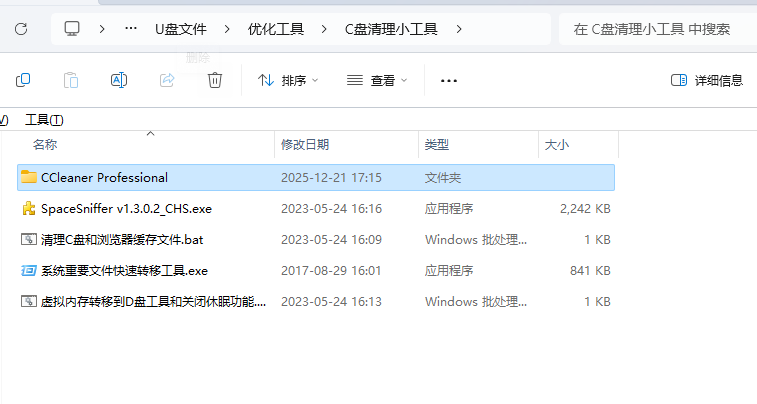Open the 排序 sort dropdown
This screenshot has height=404, width=757.
pyautogui.click(x=288, y=81)
